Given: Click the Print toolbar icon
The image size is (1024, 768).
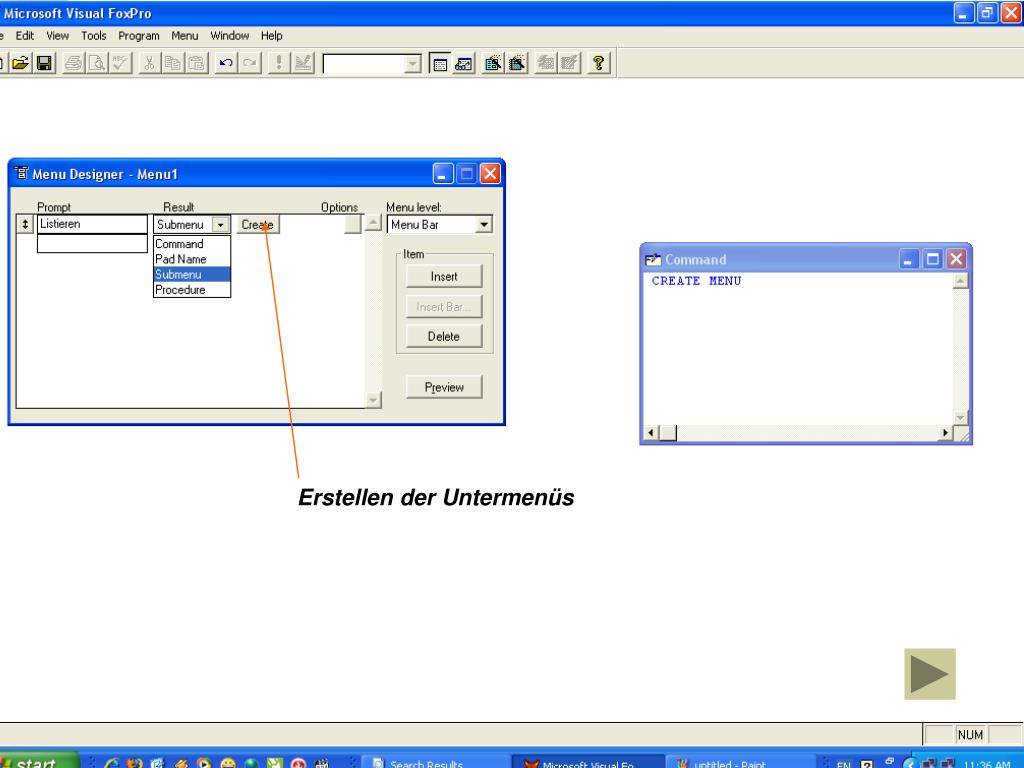Looking at the screenshot, I should [73, 63].
